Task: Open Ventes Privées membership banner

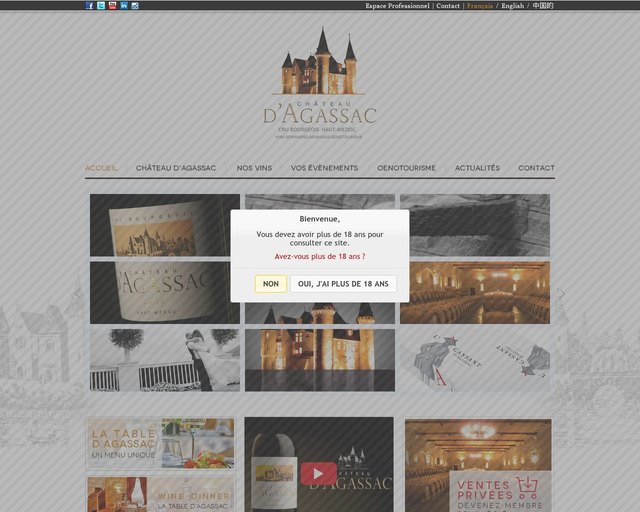Action: pyautogui.click(x=478, y=465)
